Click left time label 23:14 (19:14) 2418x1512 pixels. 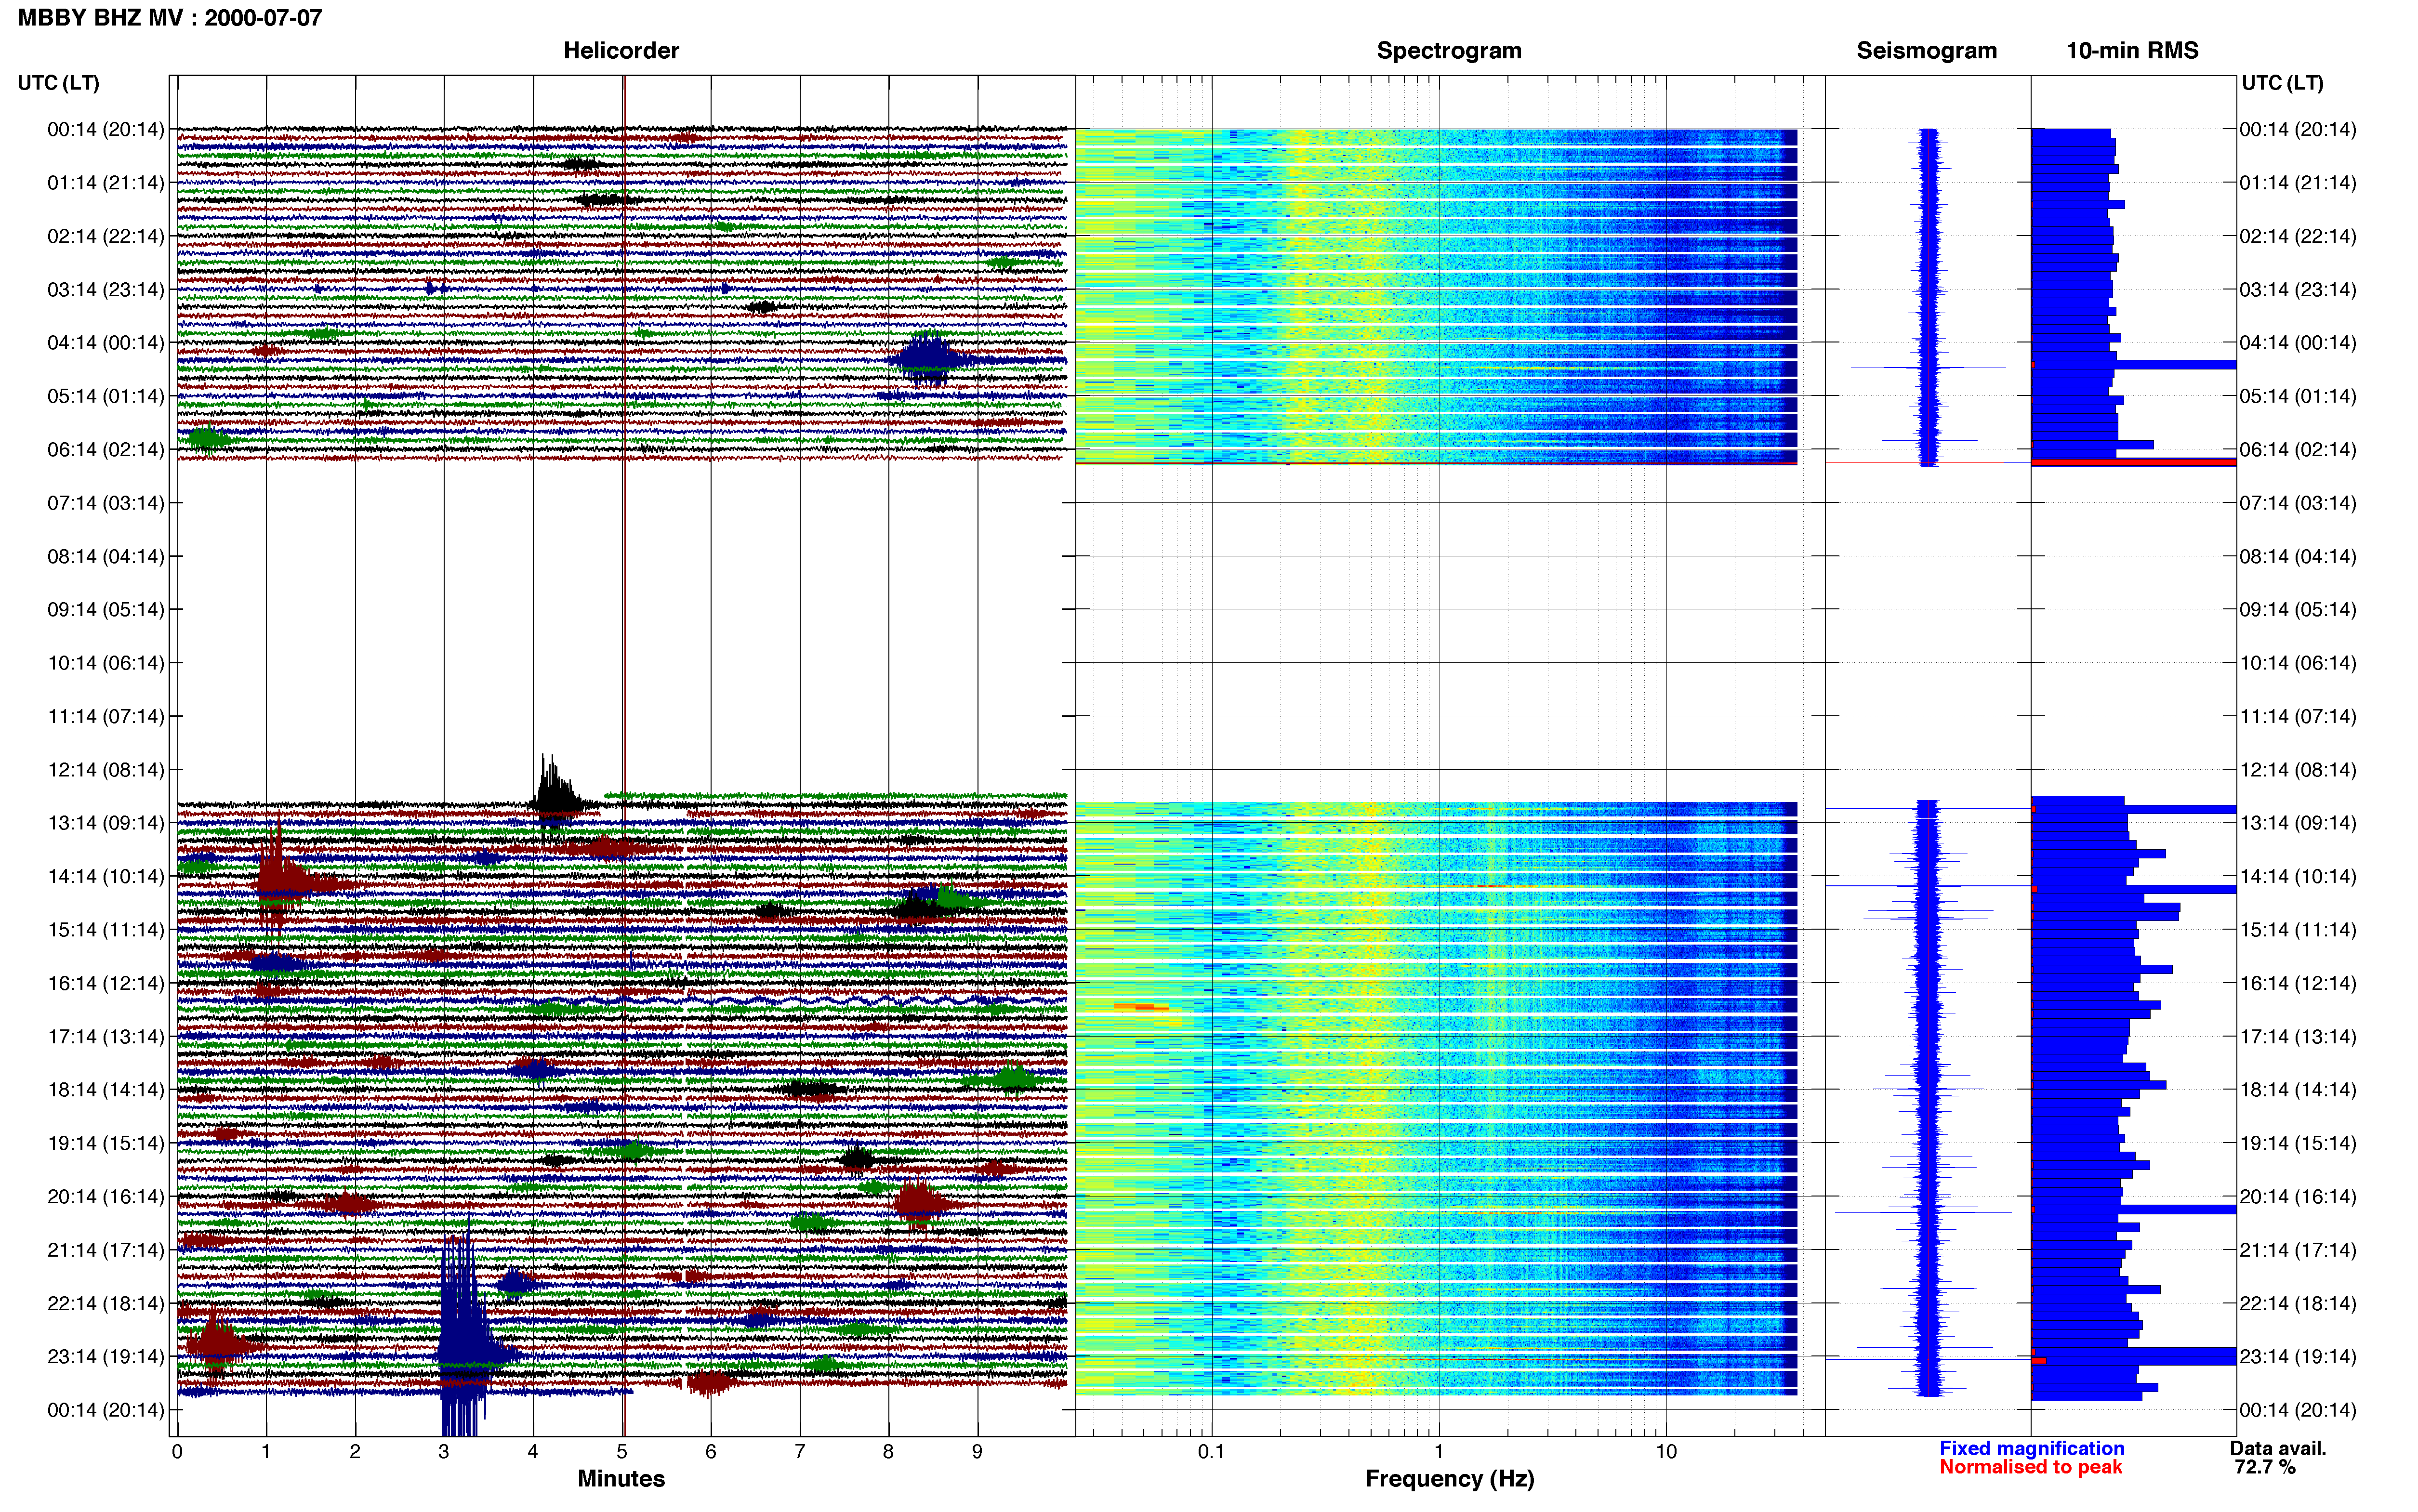click(106, 1357)
